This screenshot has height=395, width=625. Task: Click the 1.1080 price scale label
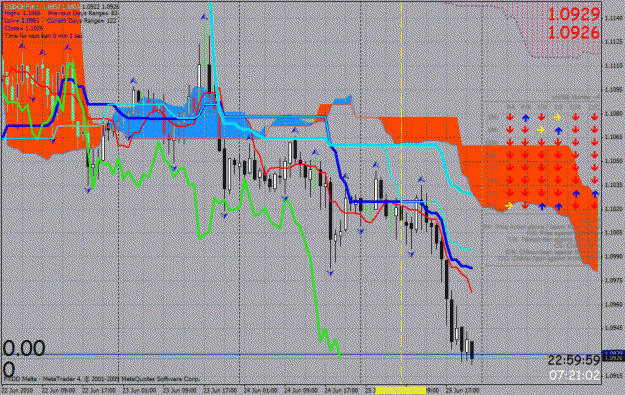point(614,113)
